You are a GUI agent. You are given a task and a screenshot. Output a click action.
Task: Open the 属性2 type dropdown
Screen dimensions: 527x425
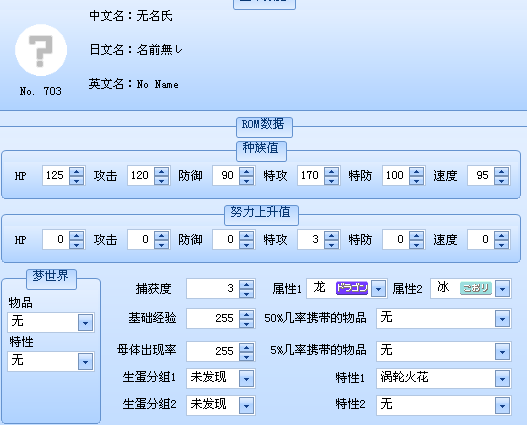point(502,289)
